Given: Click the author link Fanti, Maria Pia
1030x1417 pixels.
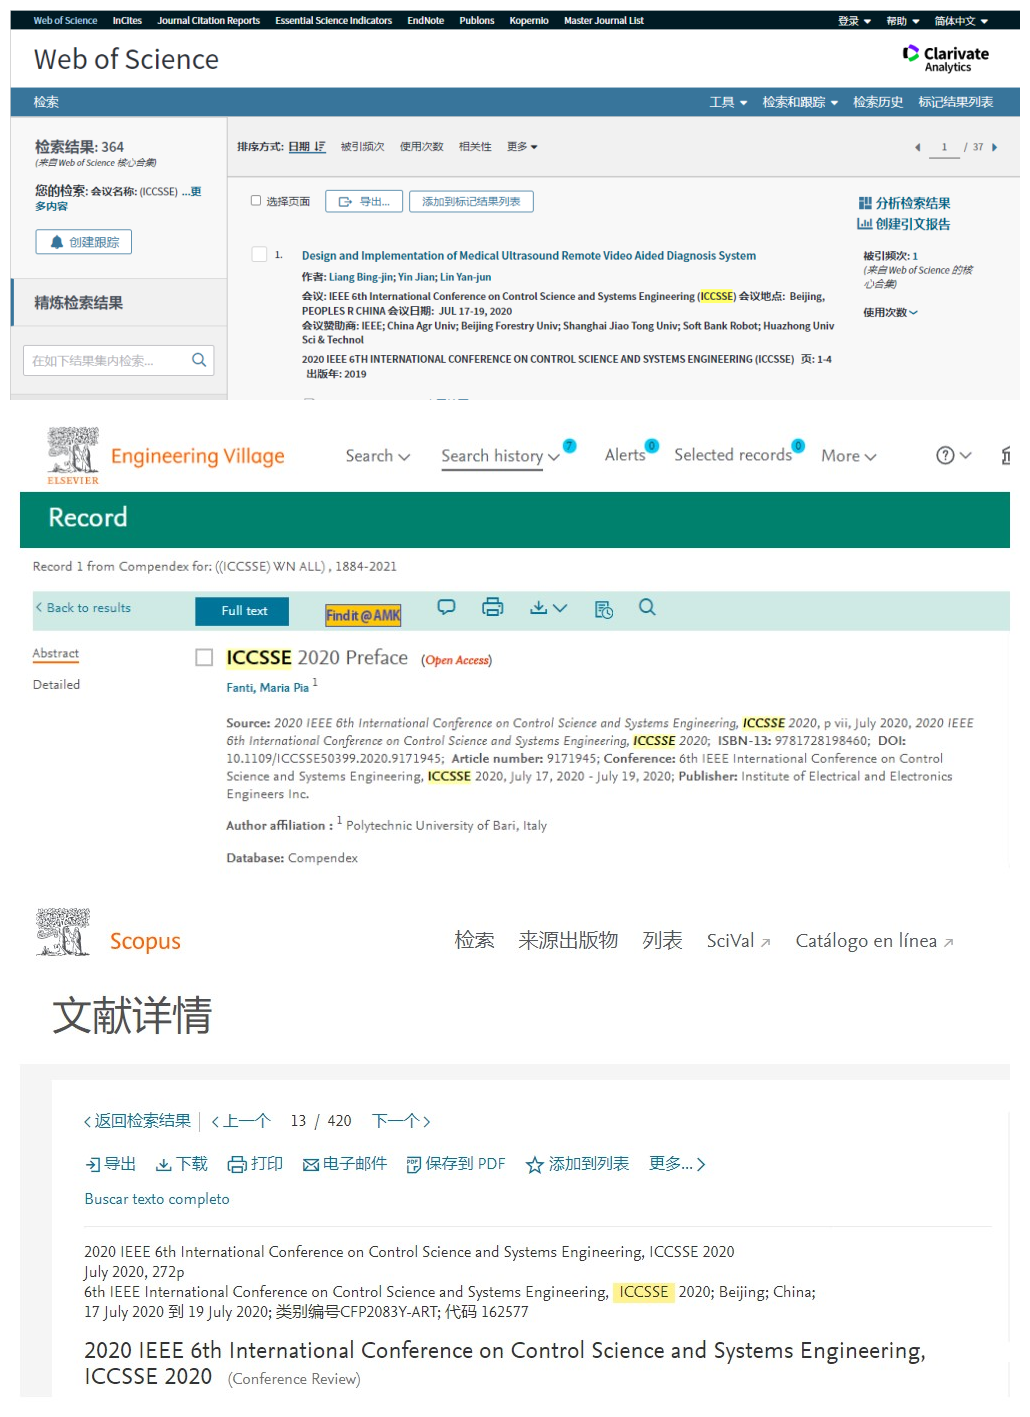Looking at the screenshot, I should coord(267,688).
